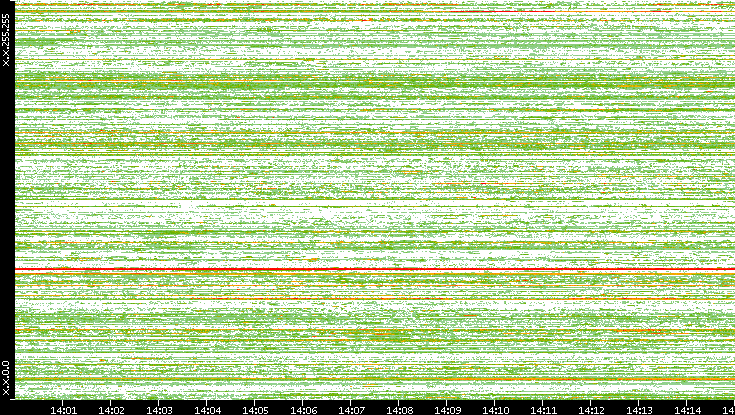Image resolution: width=735 pixels, height=415 pixels.
Task: Click the 14:13 time label
Action: tap(639, 410)
